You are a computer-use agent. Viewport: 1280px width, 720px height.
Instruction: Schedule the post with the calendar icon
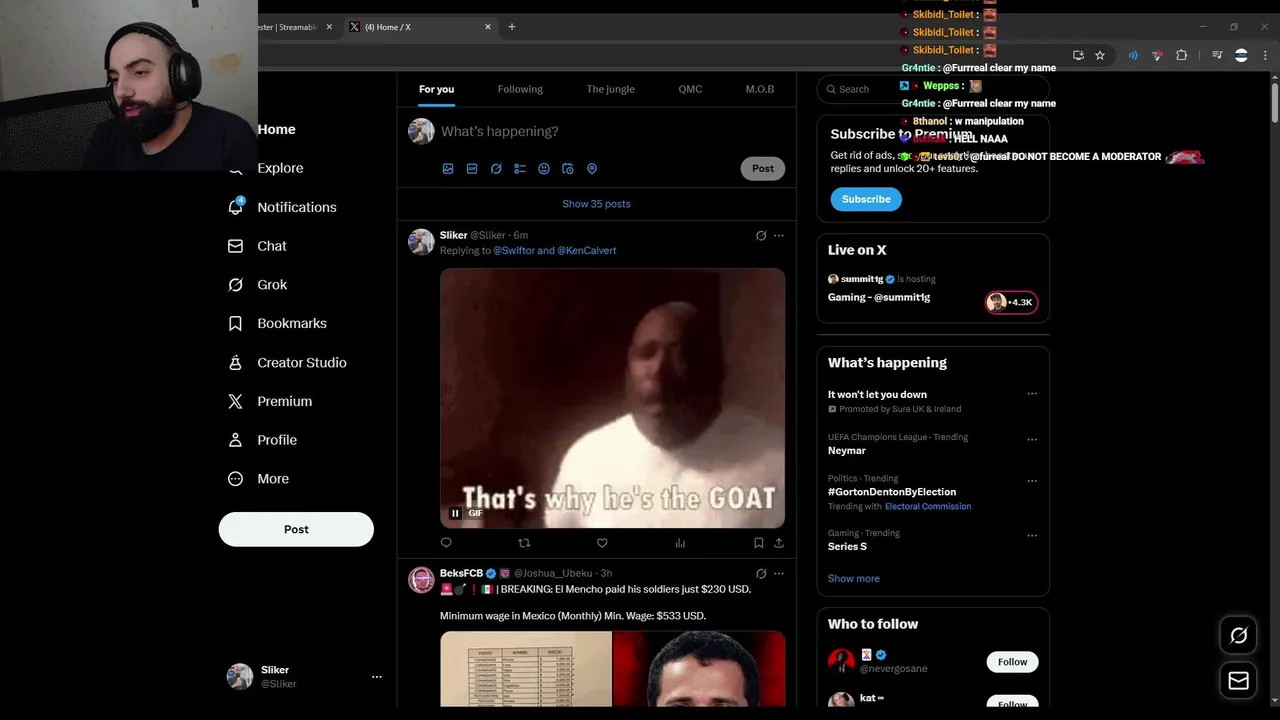point(568,169)
